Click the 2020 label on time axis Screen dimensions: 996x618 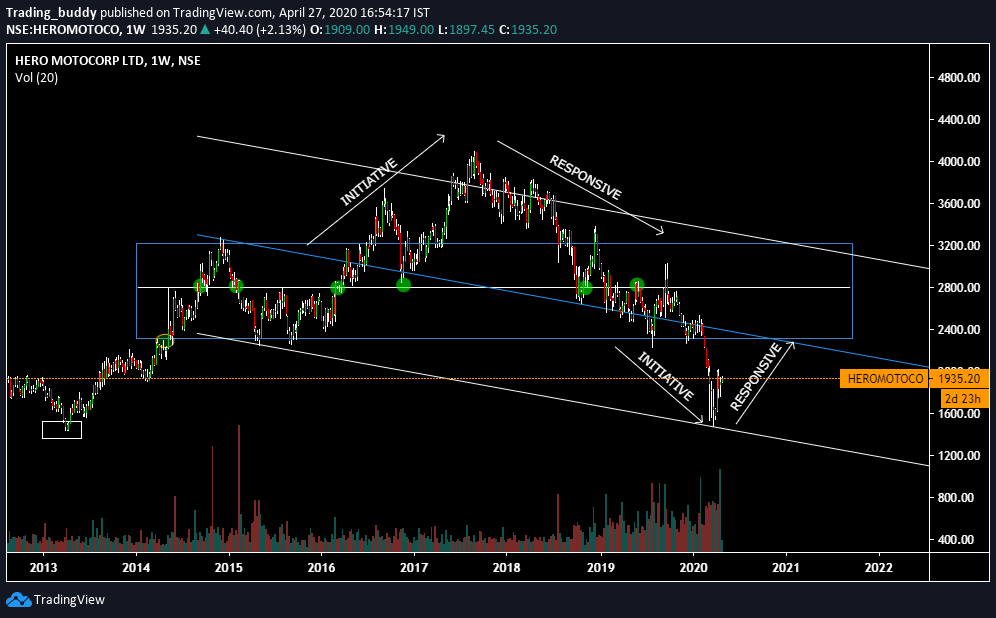pyautogui.click(x=693, y=567)
